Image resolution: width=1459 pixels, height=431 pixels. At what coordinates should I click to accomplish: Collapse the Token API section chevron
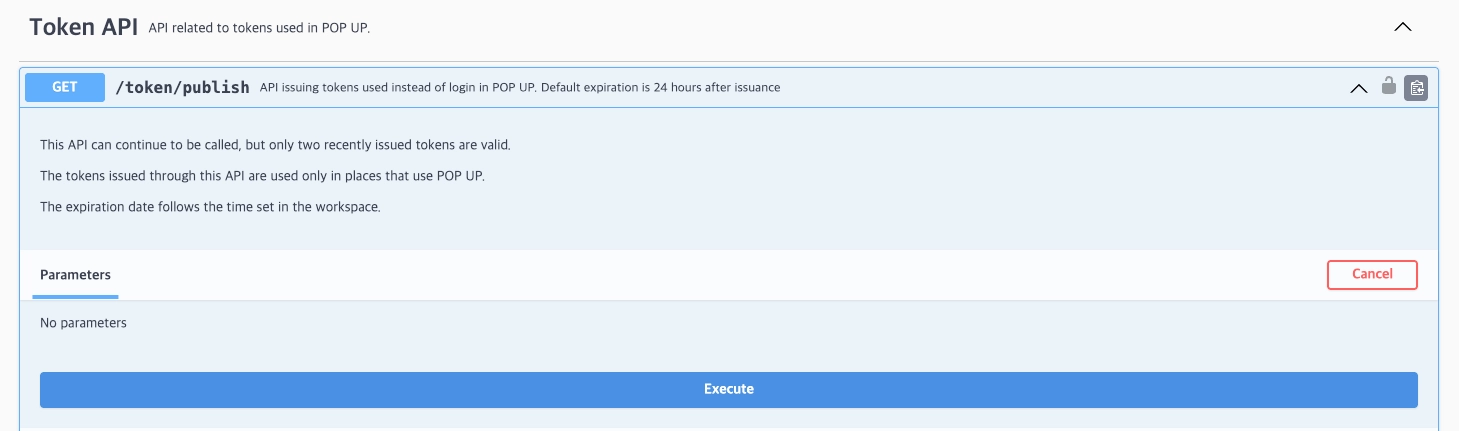(x=1403, y=27)
